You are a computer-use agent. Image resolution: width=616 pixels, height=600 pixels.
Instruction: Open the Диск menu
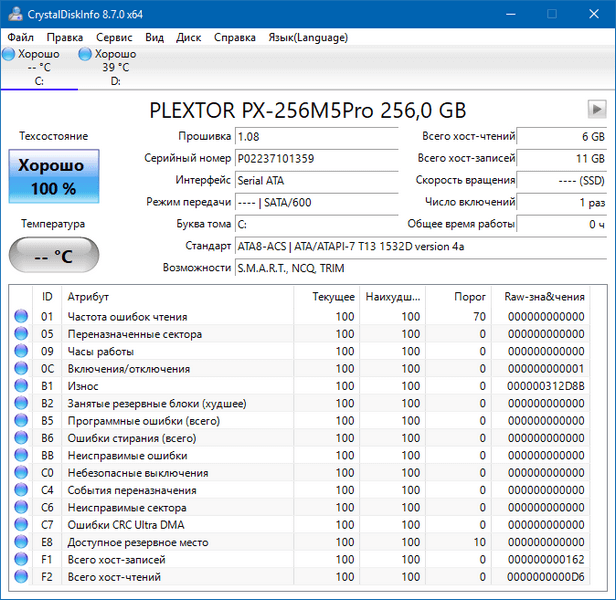point(188,38)
